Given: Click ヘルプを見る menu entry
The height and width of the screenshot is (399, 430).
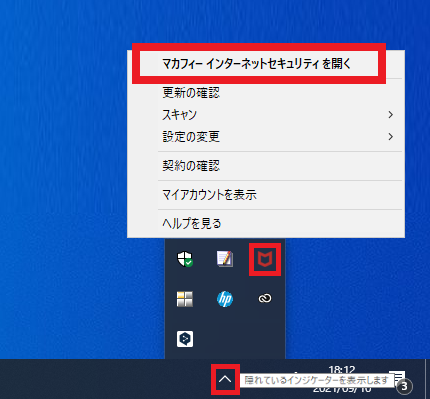Looking at the screenshot, I should click(266, 223).
